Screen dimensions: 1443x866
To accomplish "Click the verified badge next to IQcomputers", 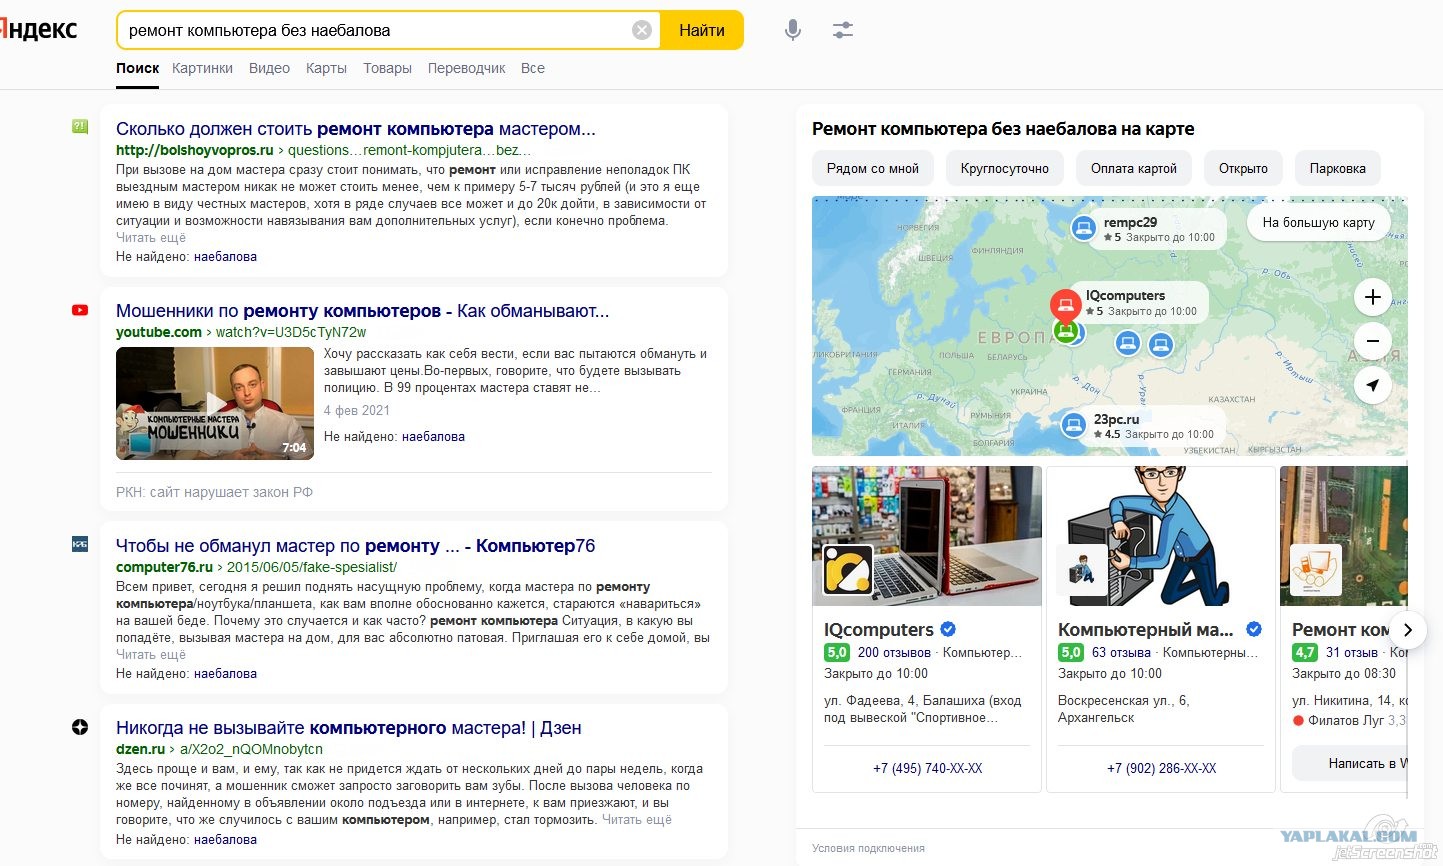I will point(948,629).
